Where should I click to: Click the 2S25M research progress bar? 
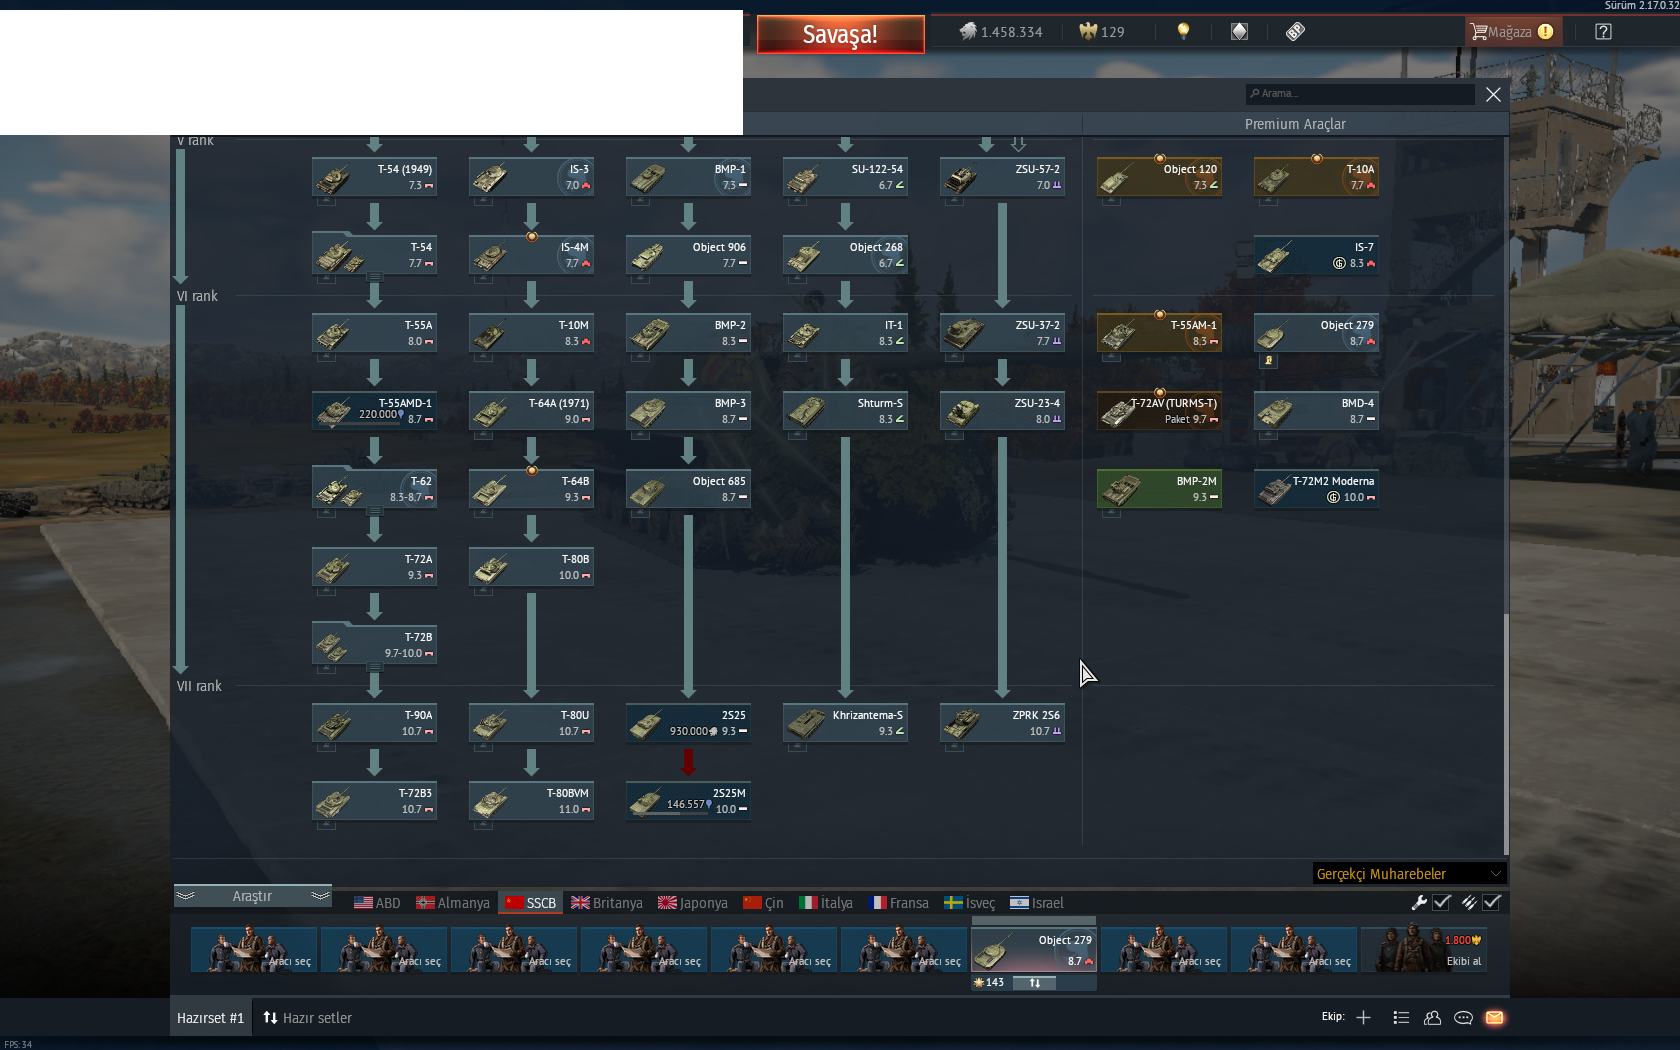pyautogui.click(x=672, y=813)
